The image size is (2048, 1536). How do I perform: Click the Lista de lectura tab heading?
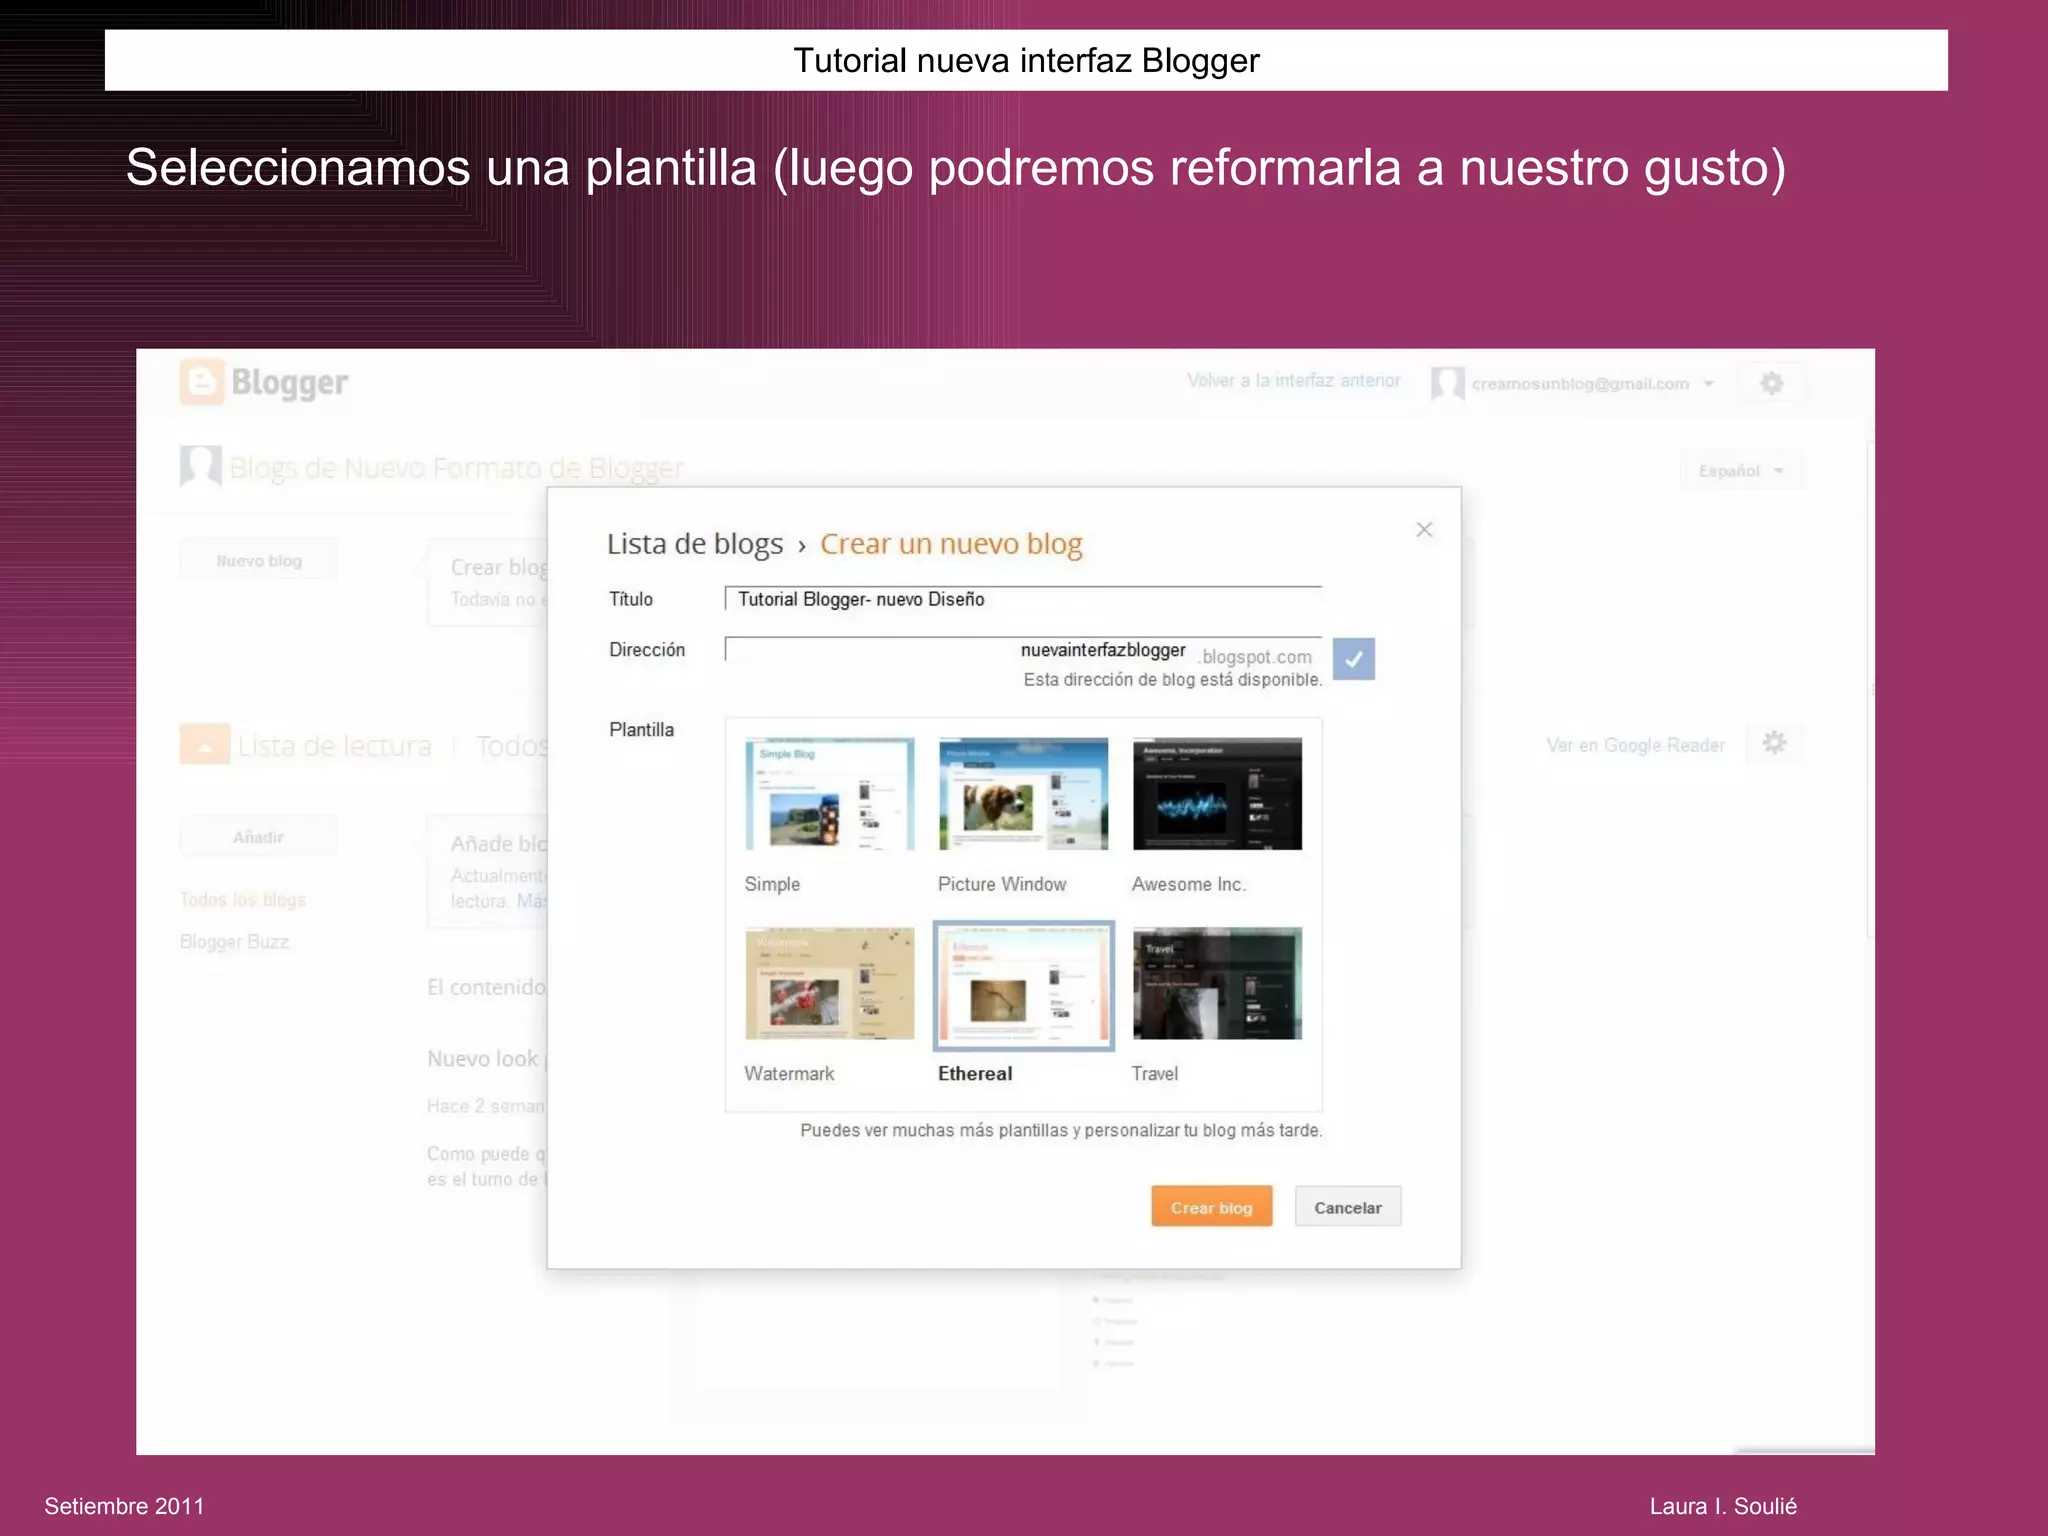[x=335, y=746]
